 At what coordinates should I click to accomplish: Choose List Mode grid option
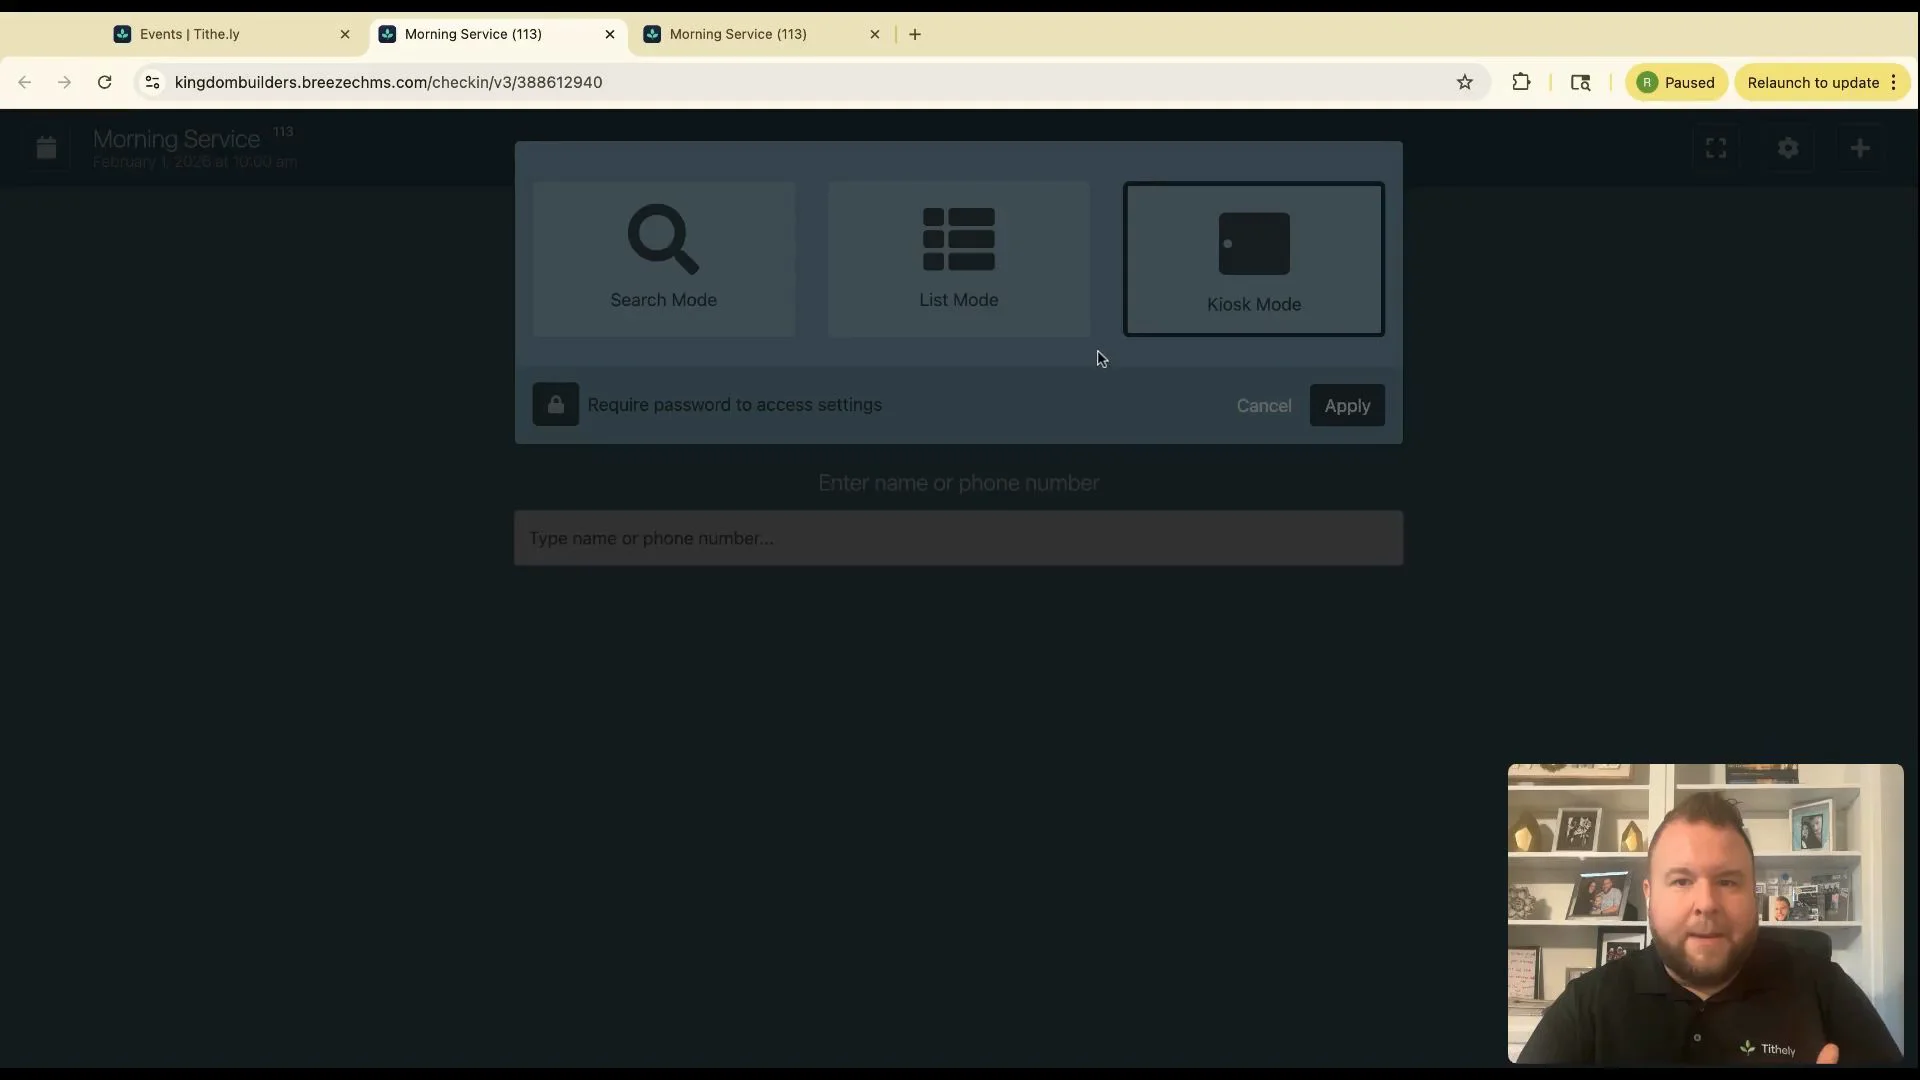point(958,259)
